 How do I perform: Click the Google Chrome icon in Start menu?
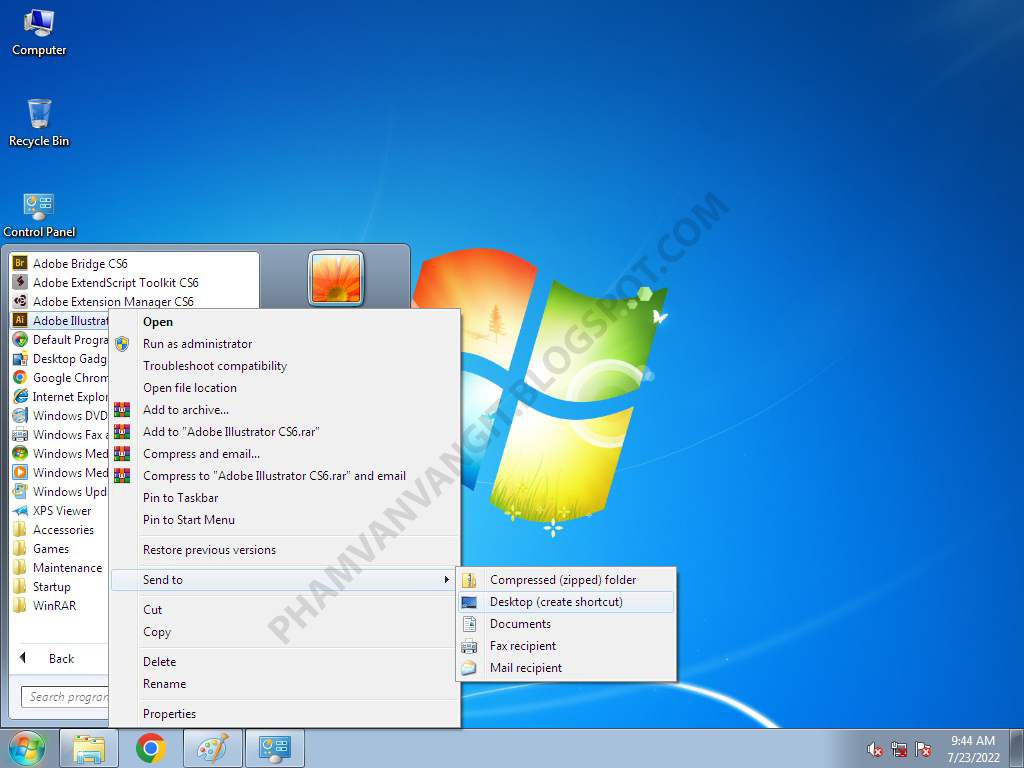tap(20, 377)
